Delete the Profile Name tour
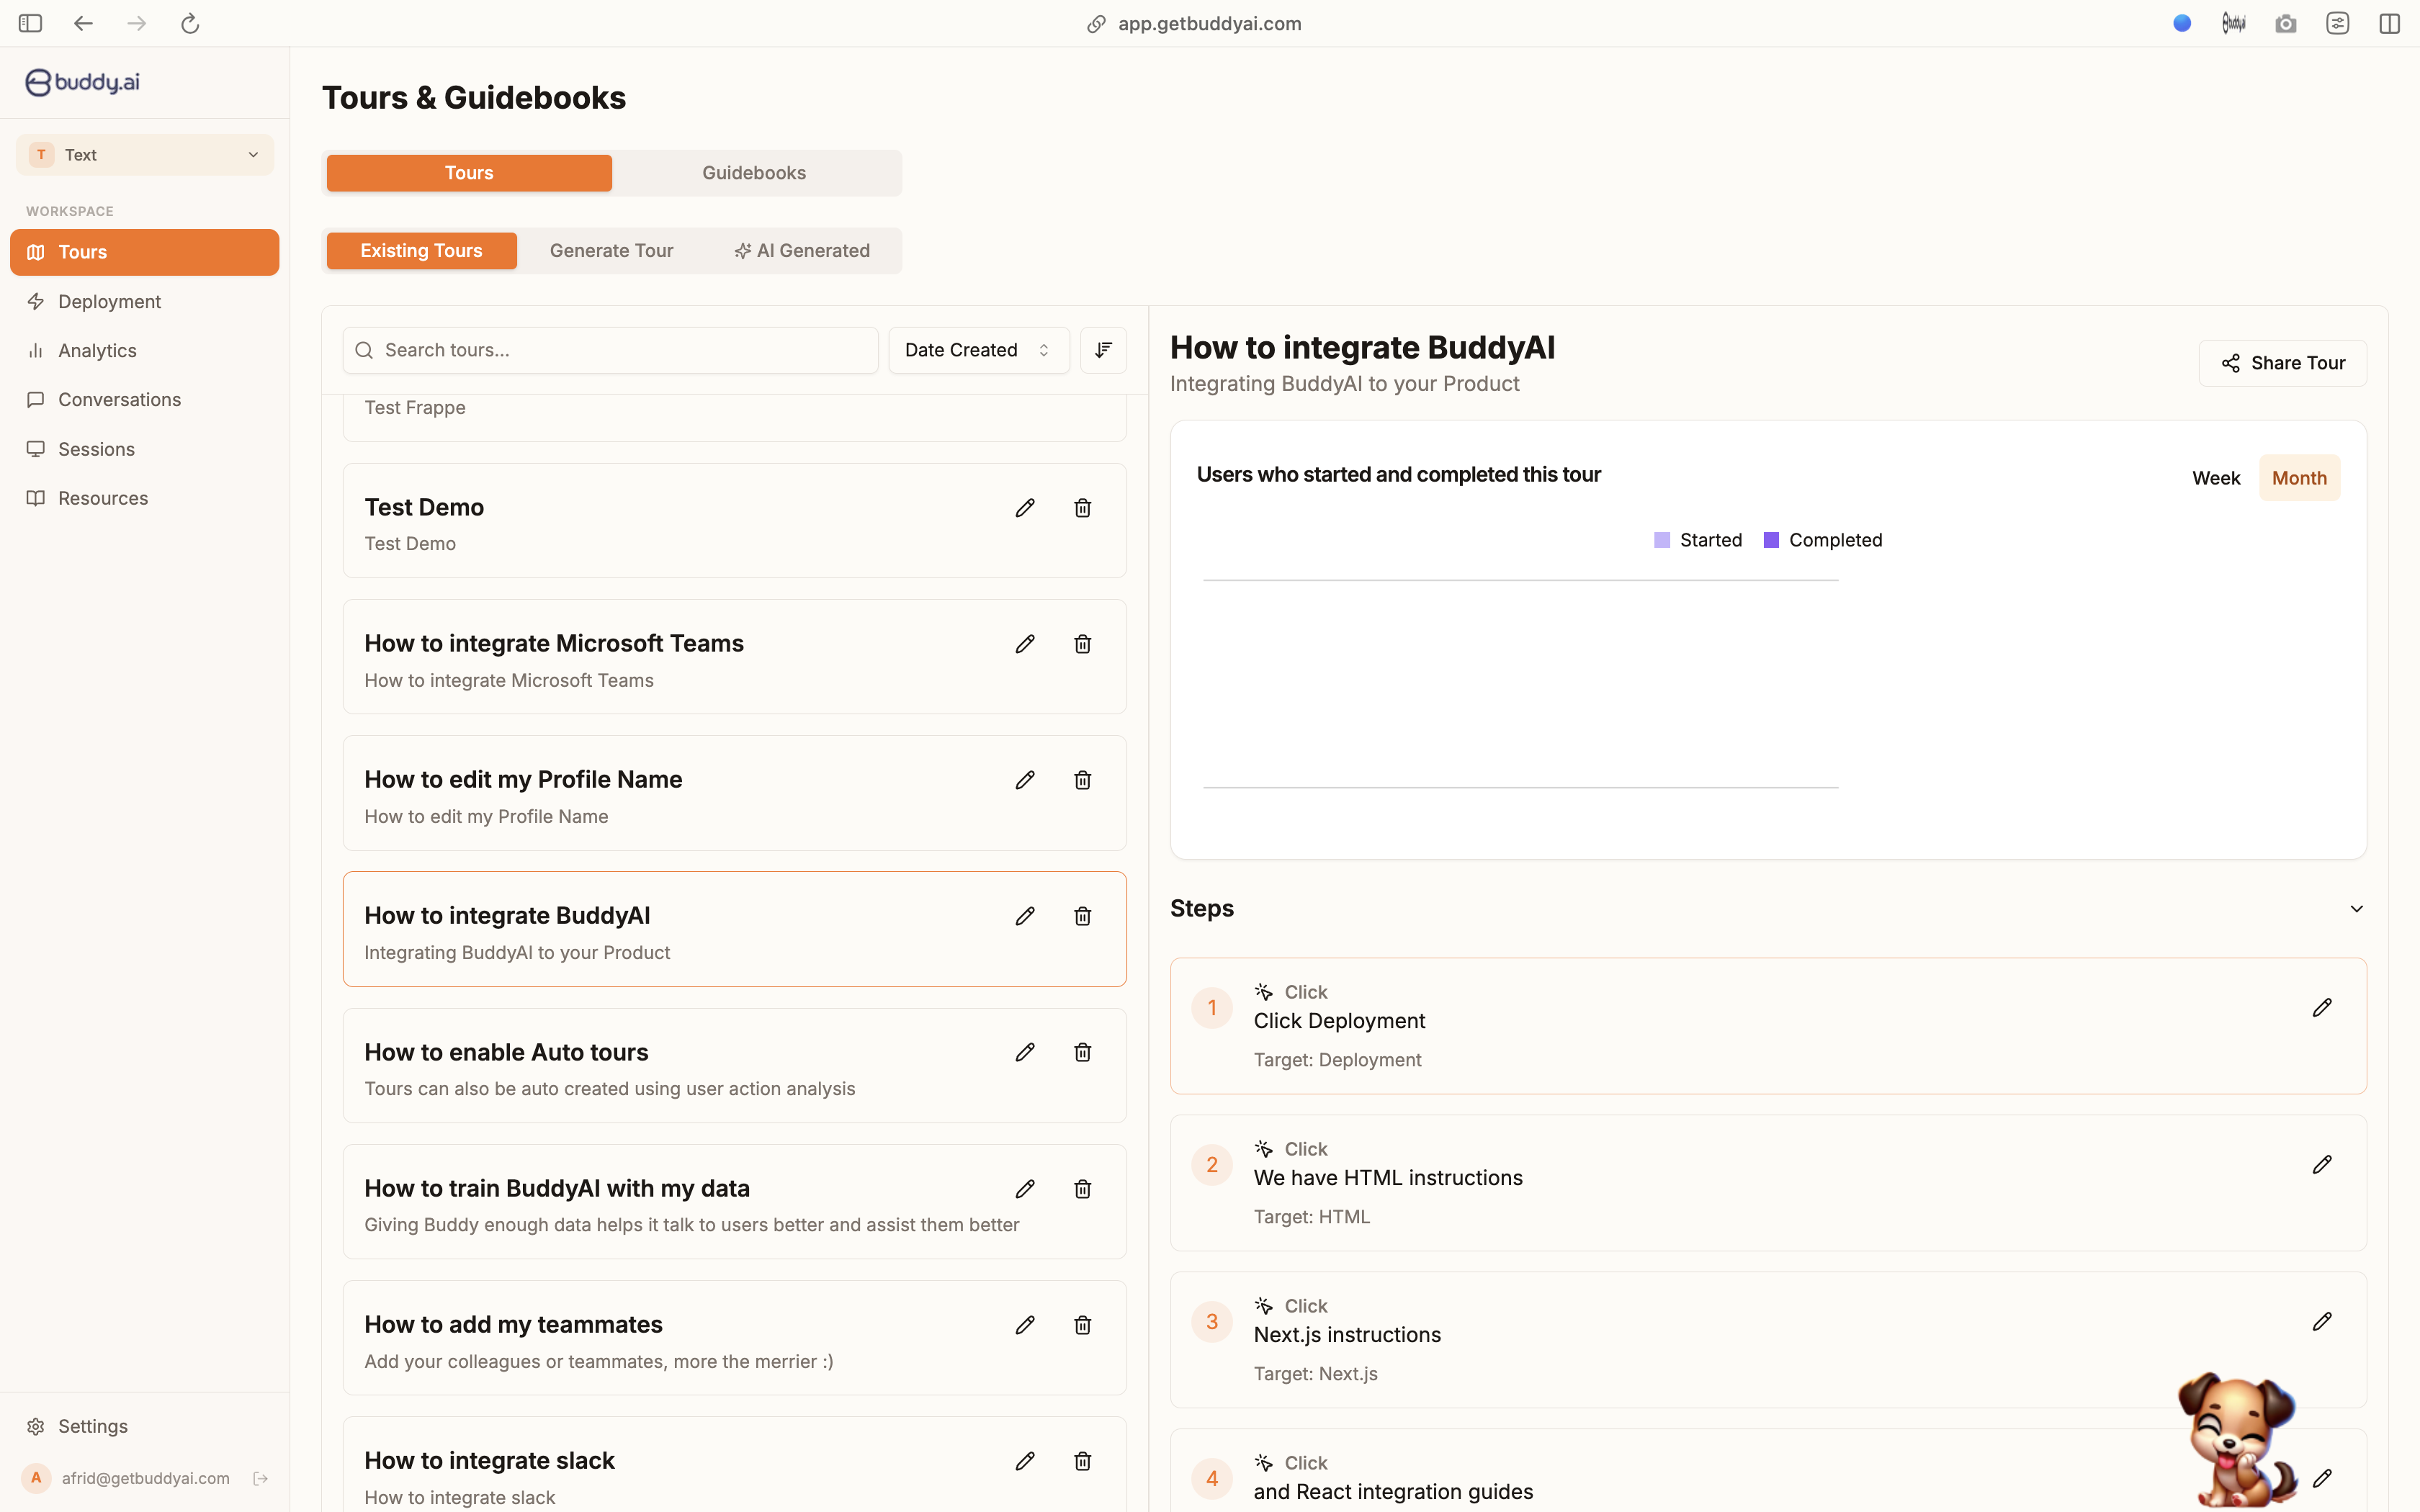This screenshot has width=2420, height=1512. tap(1082, 780)
